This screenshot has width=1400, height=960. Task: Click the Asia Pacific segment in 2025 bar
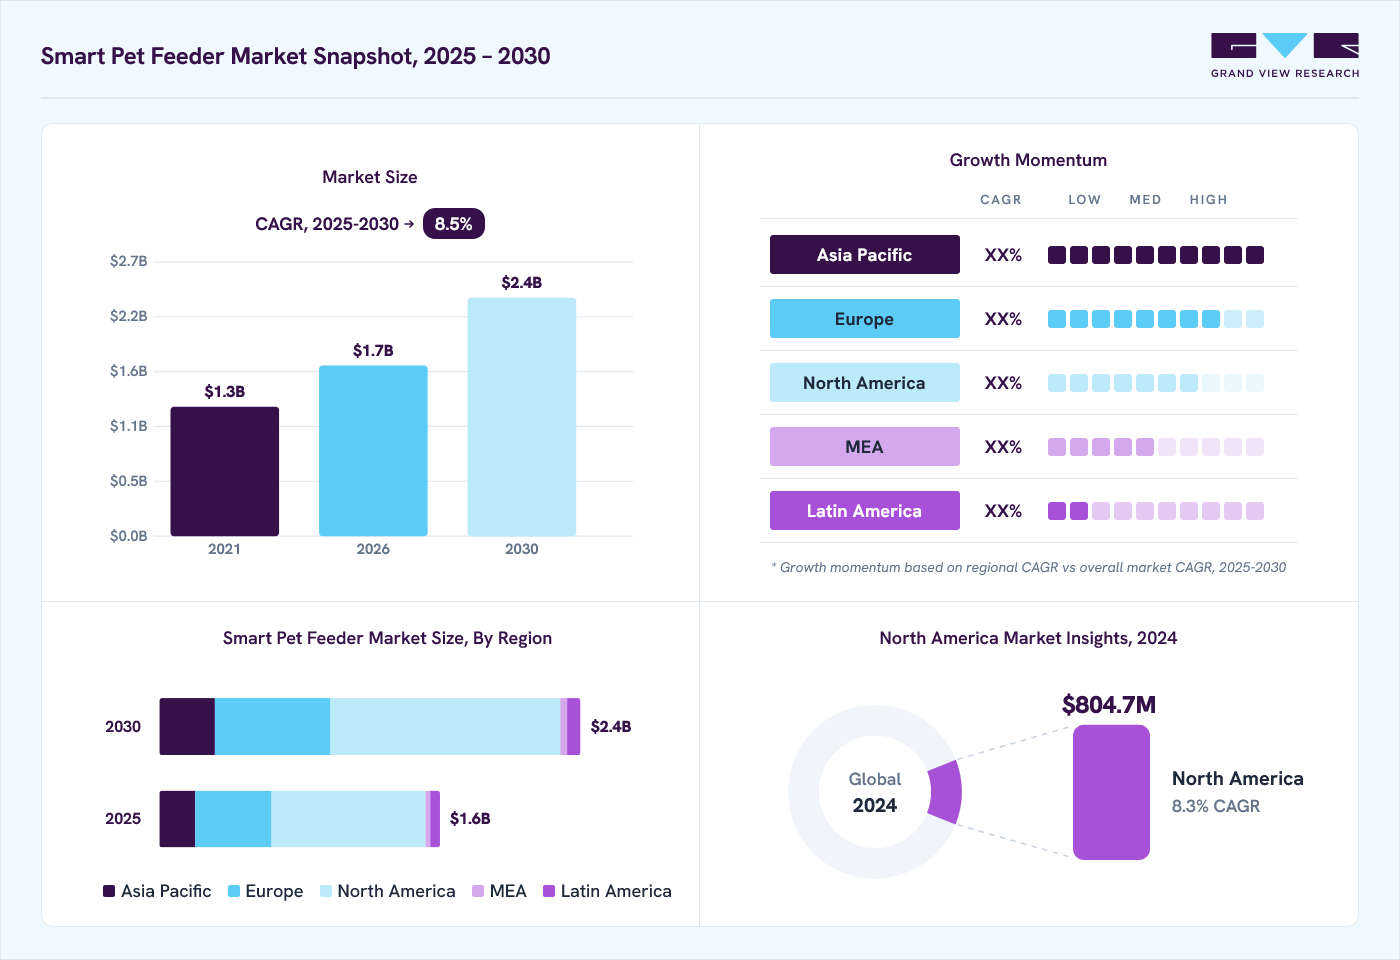[177, 819]
